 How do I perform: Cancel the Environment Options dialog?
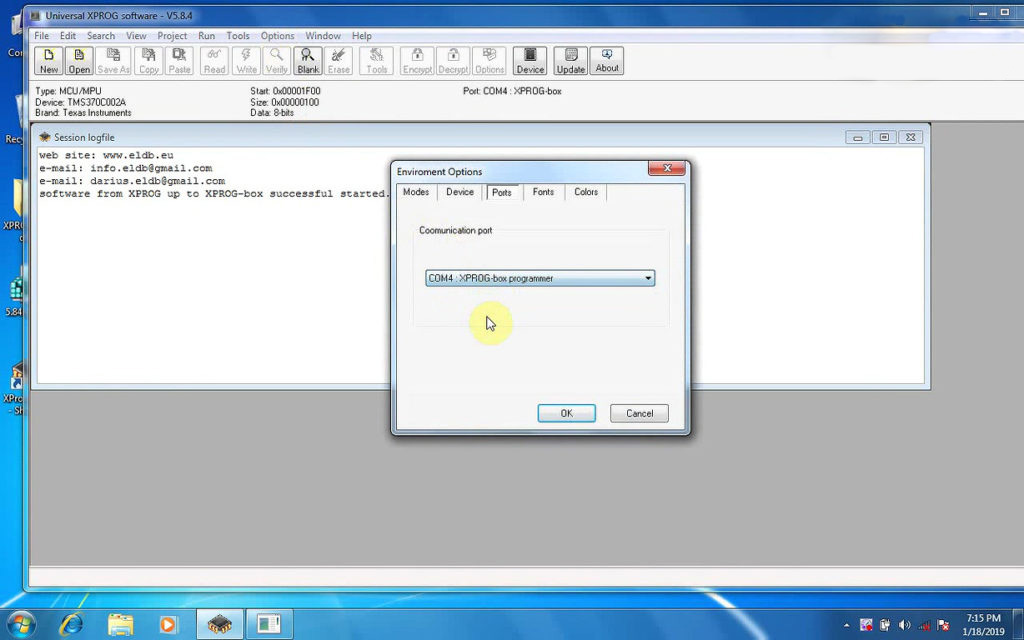click(639, 413)
